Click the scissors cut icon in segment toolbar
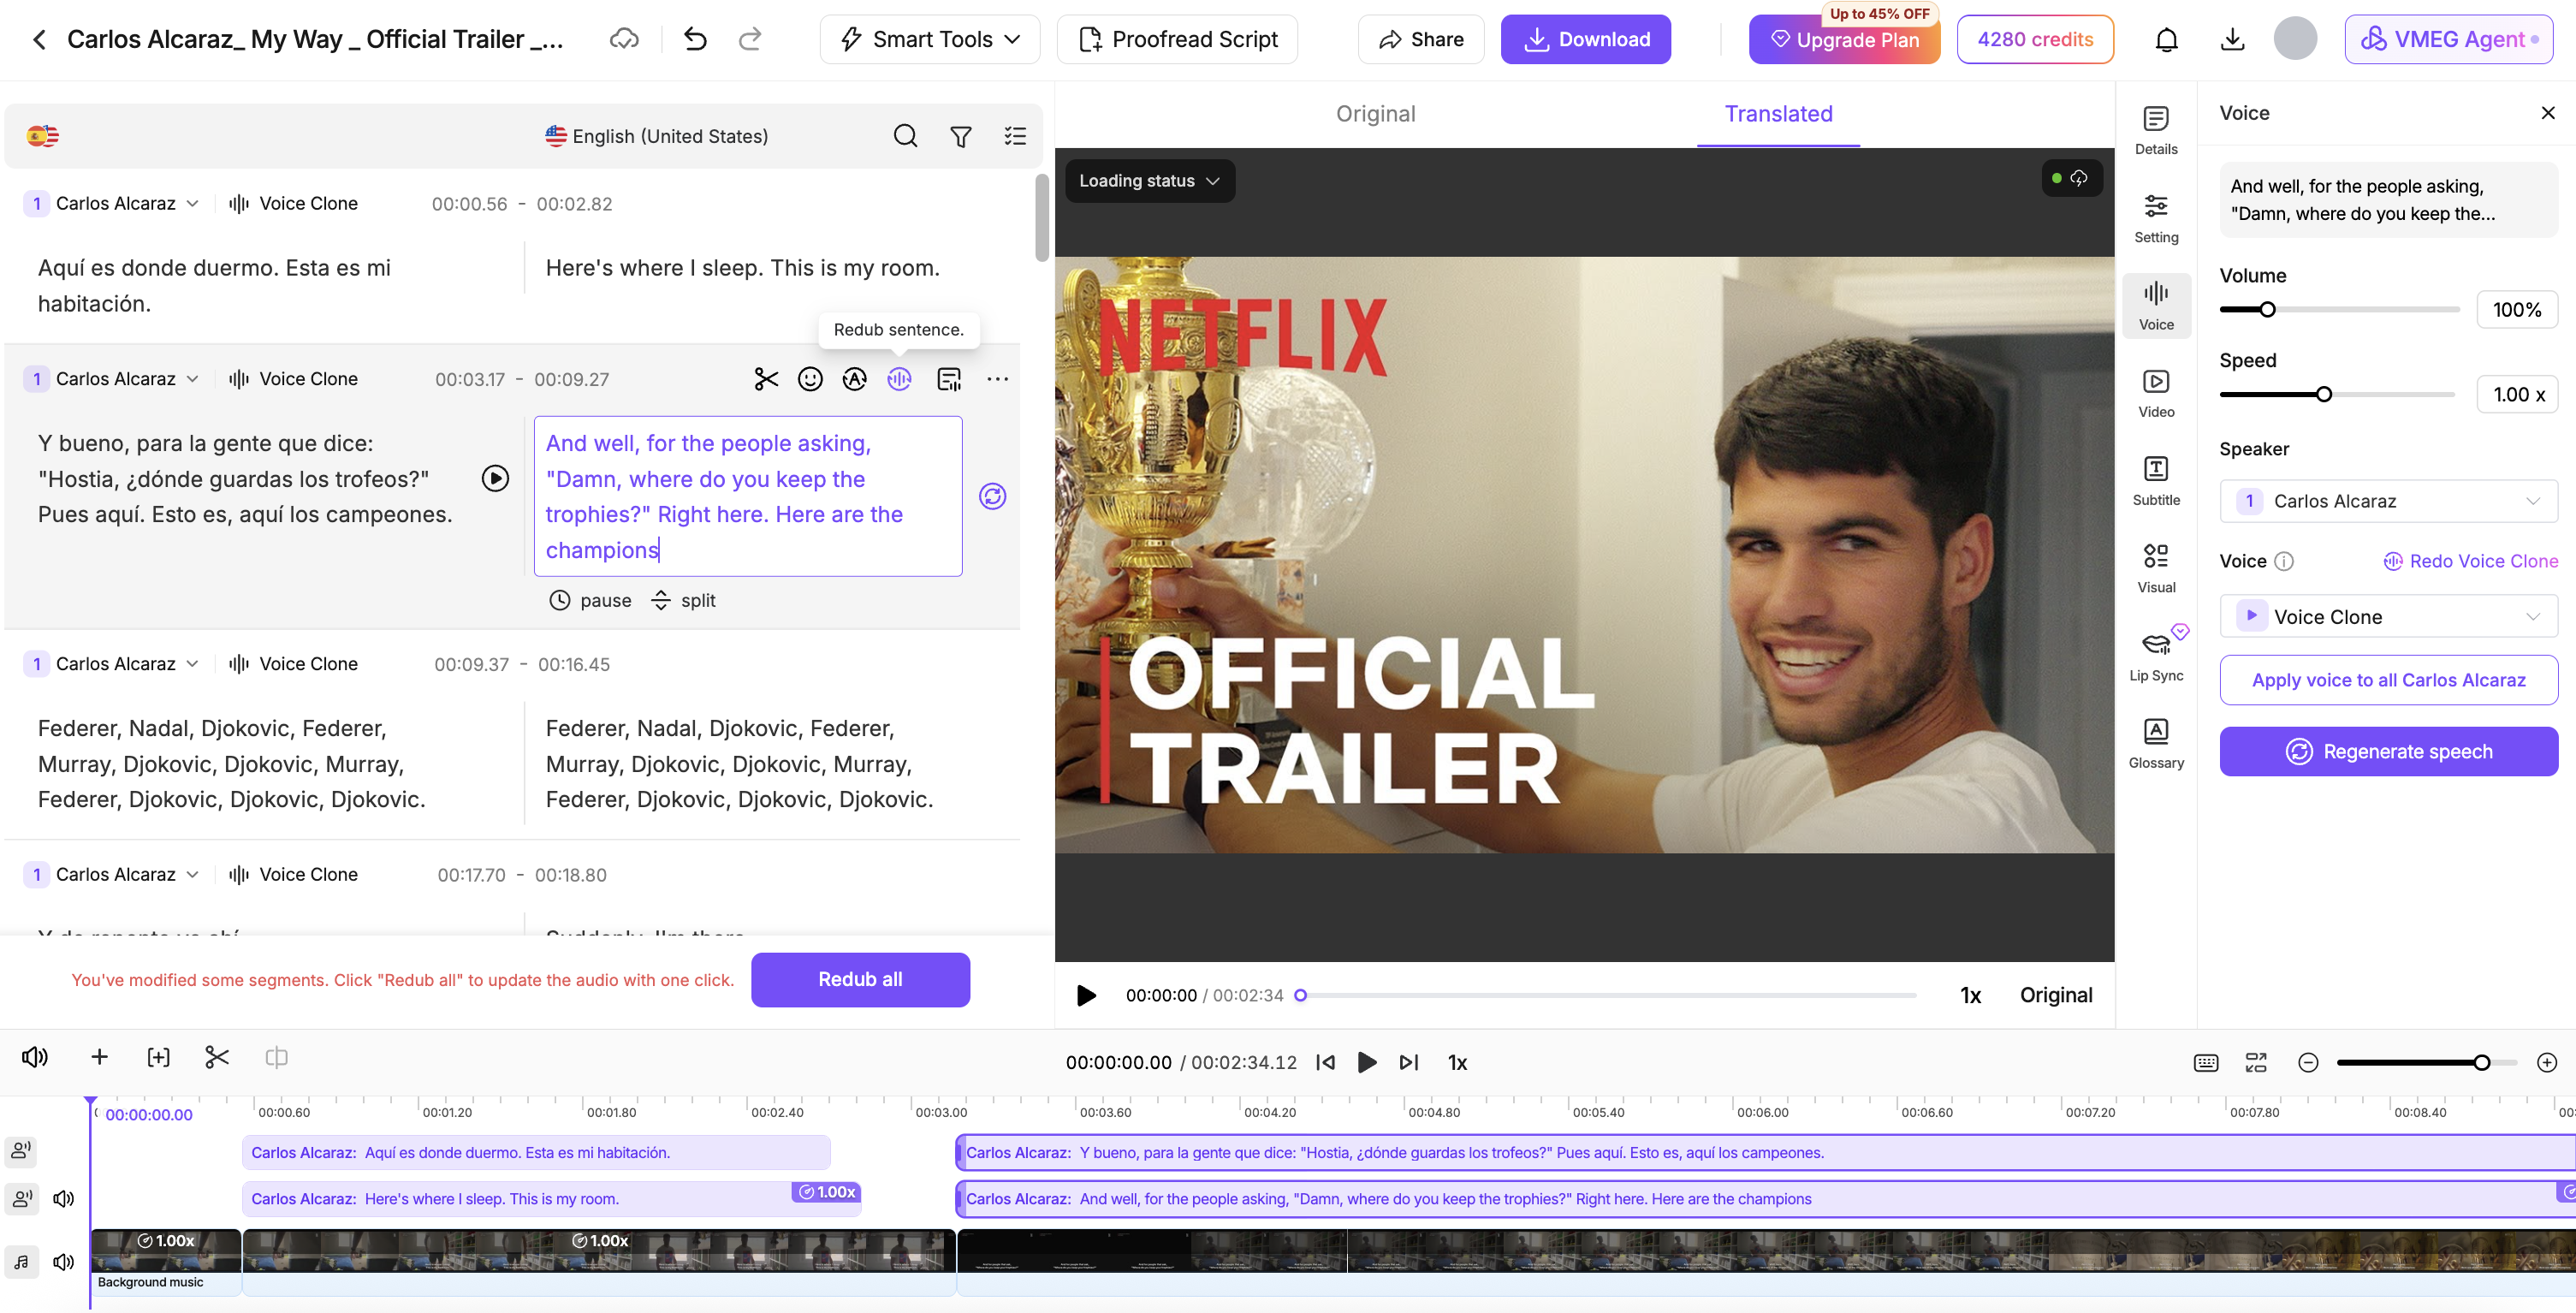Screen dimensions: 2576x1313 766,379
